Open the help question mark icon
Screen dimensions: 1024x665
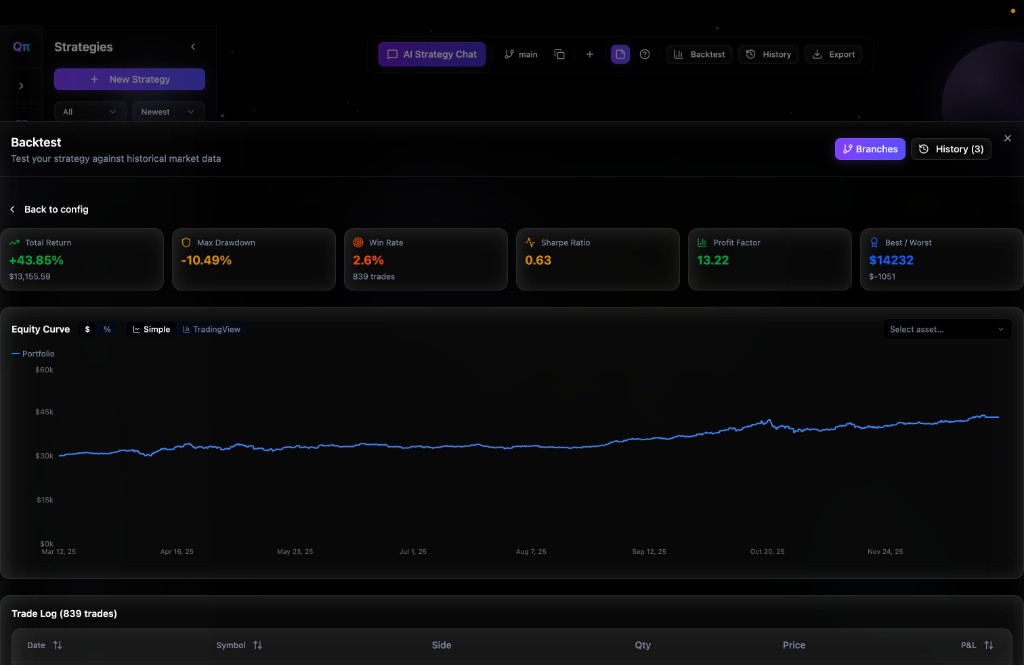(x=645, y=54)
